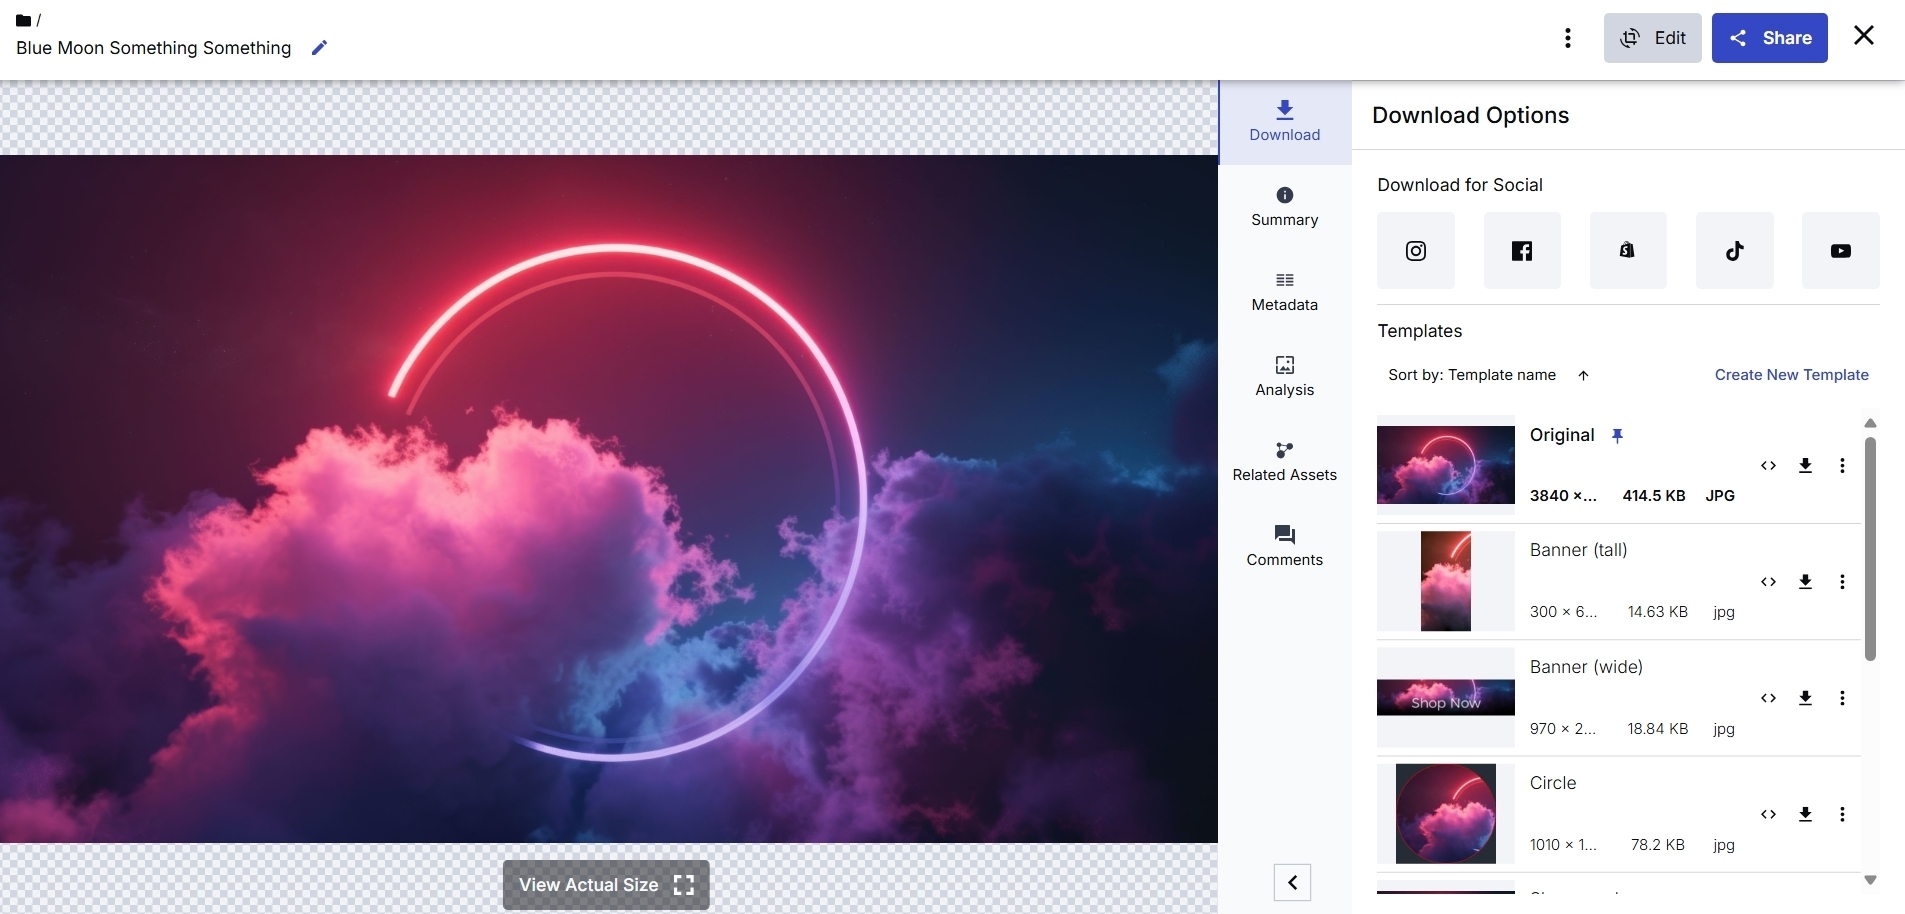Get embed code for Banner (wide)
This screenshot has width=1905, height=914.
tap(1768, 698)
